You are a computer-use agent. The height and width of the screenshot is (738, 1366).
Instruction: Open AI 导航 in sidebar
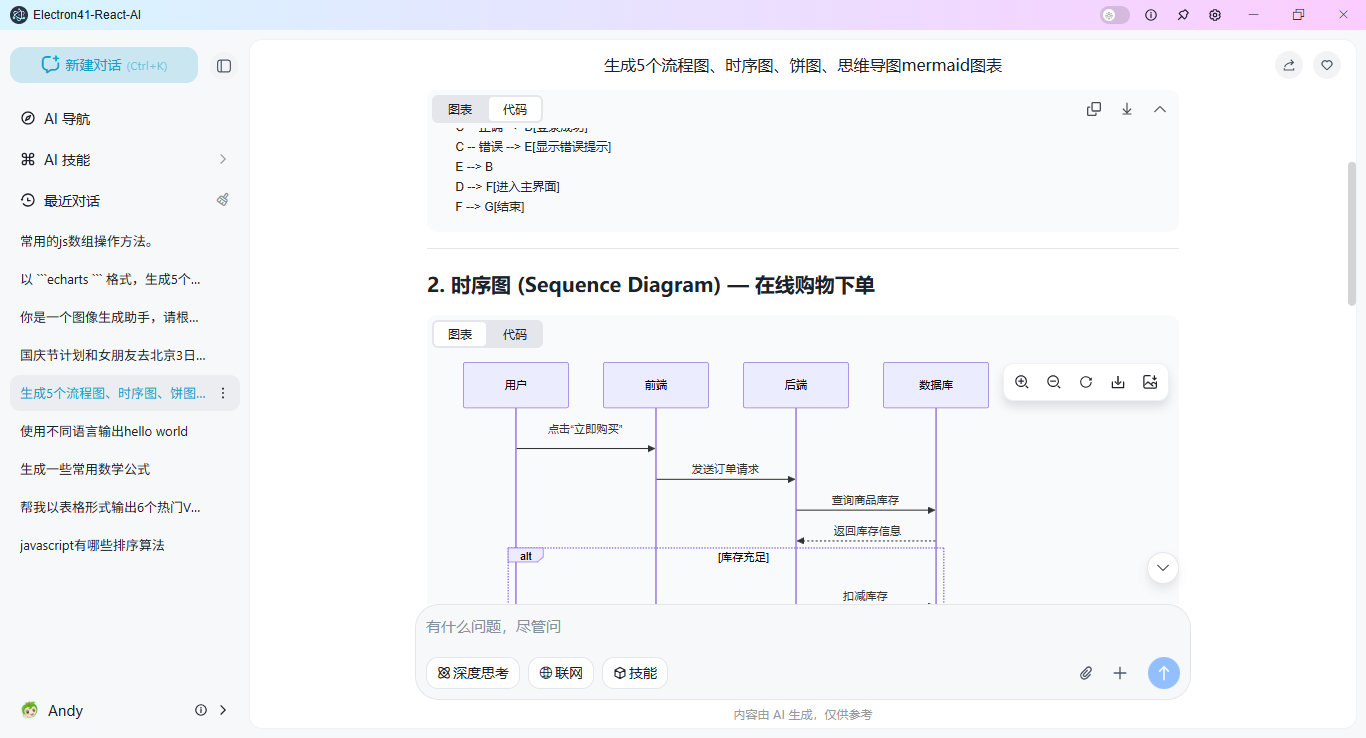click(x=125, y=118)
